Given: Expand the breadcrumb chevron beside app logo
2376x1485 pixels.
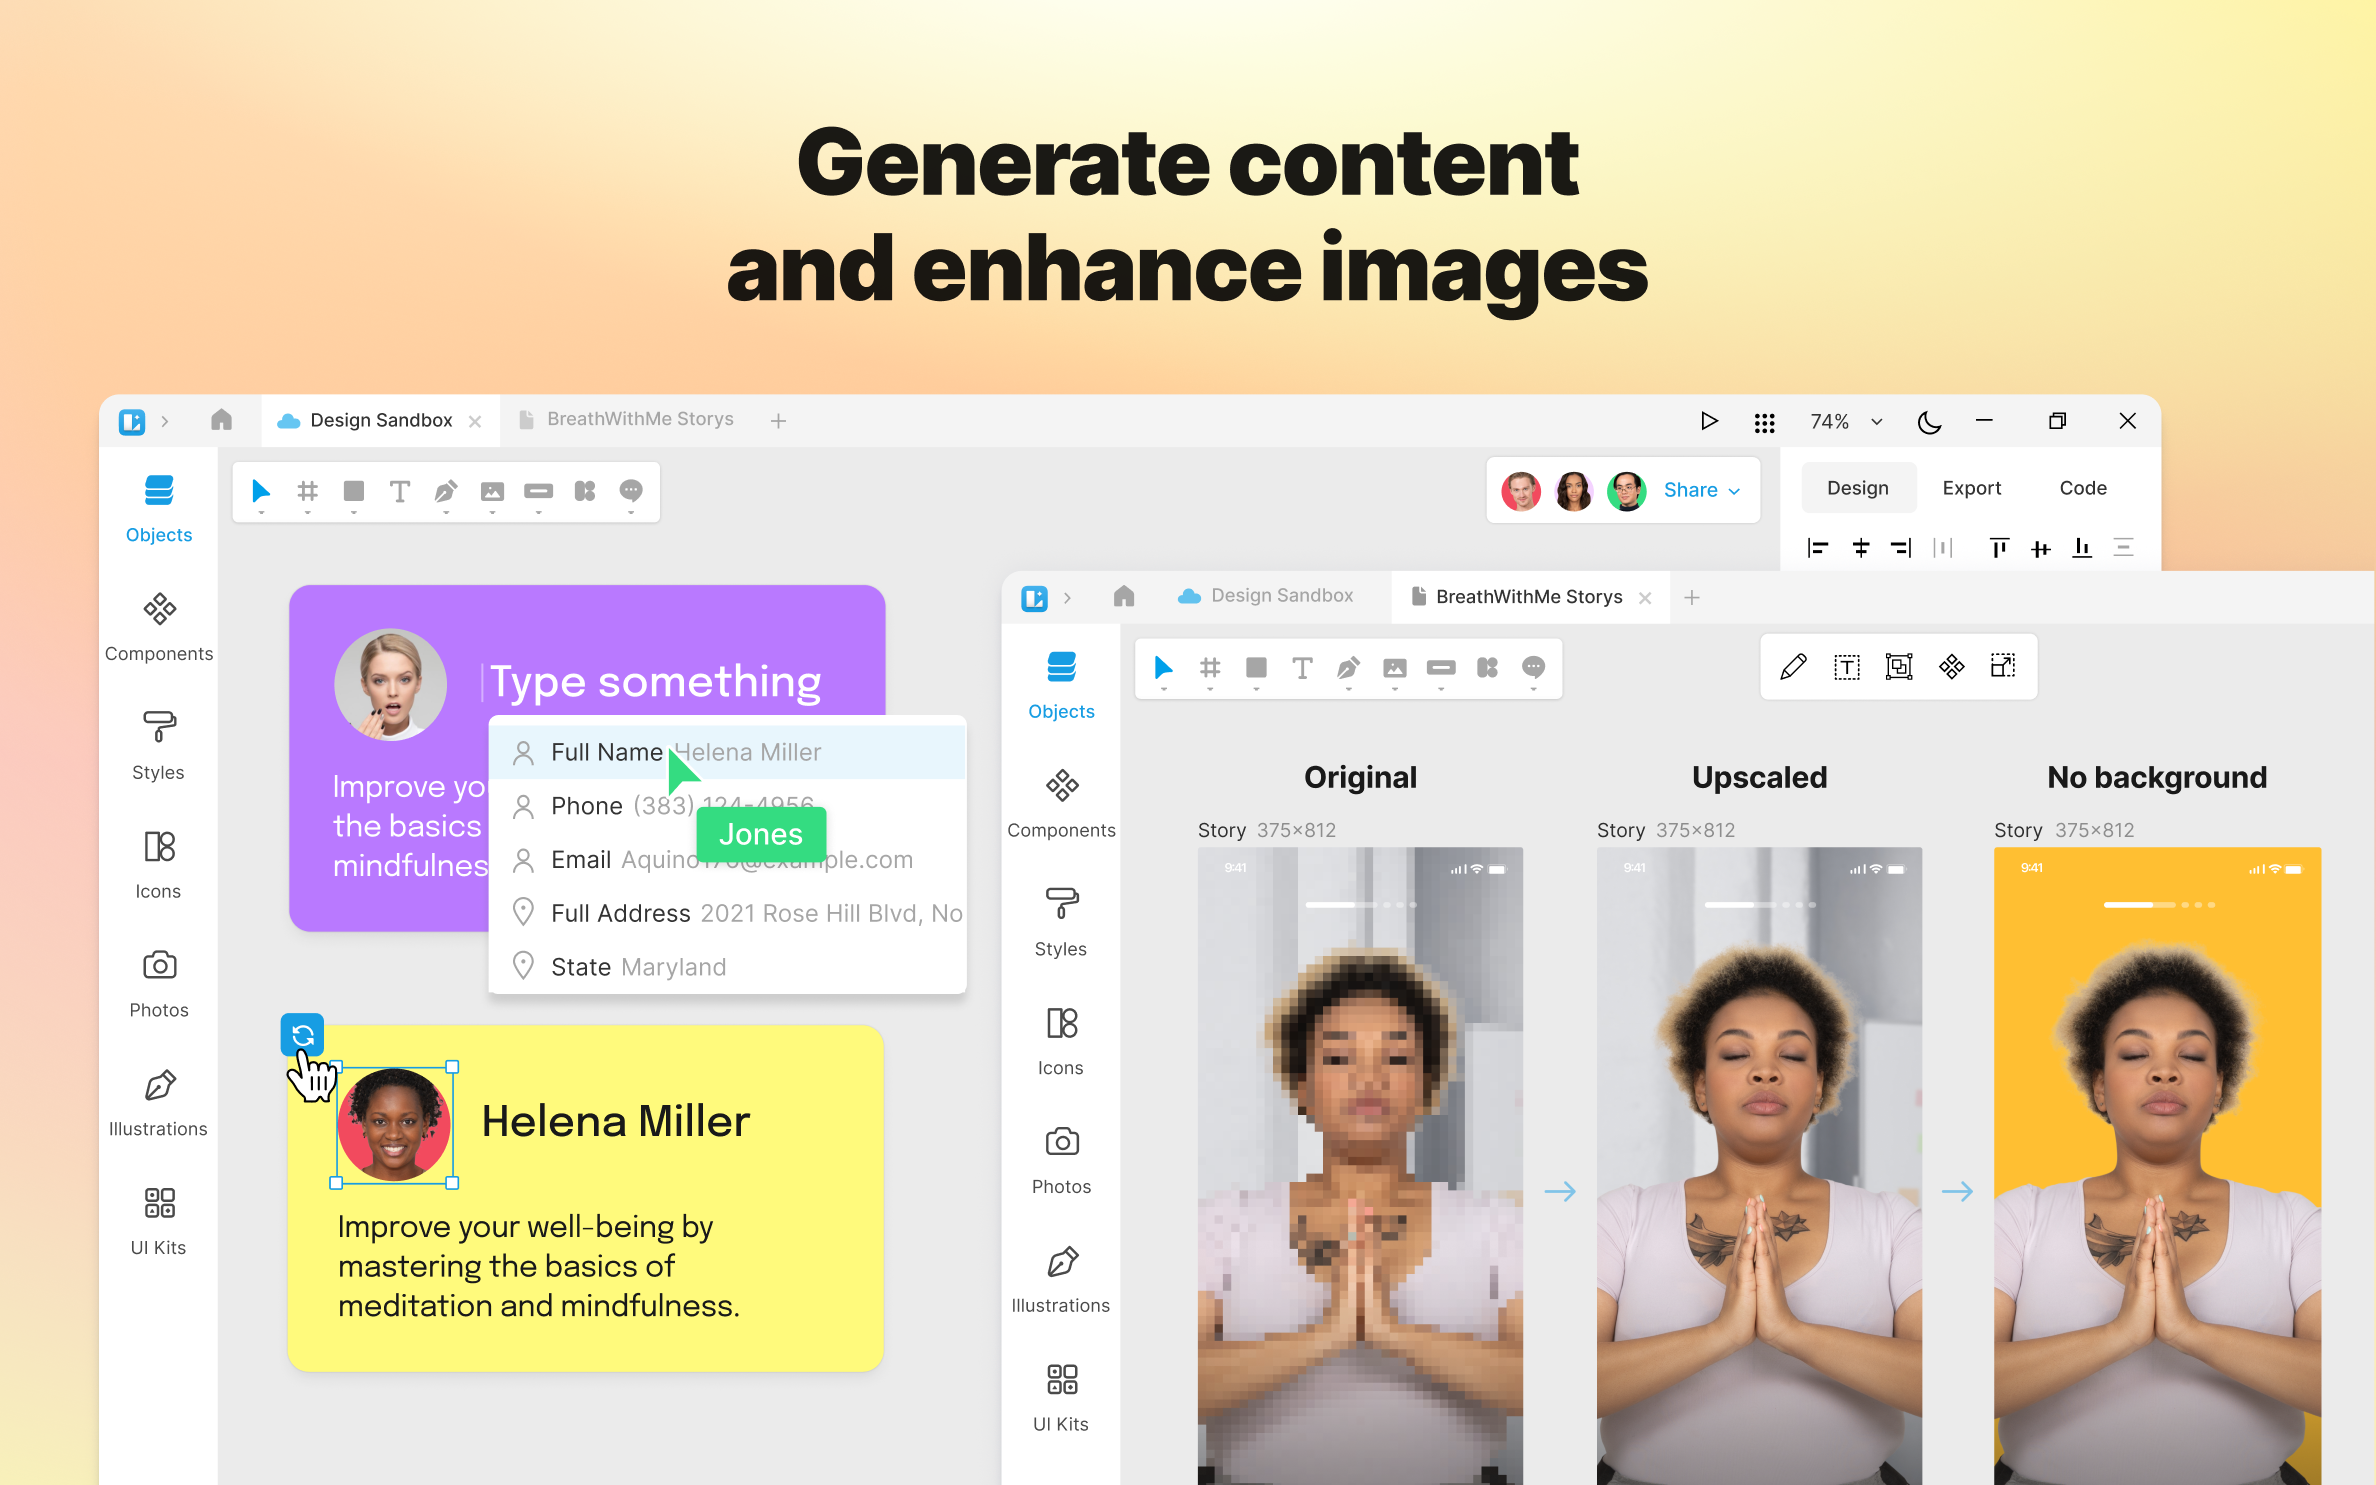Looking at the screenshot, I should 165,421.
